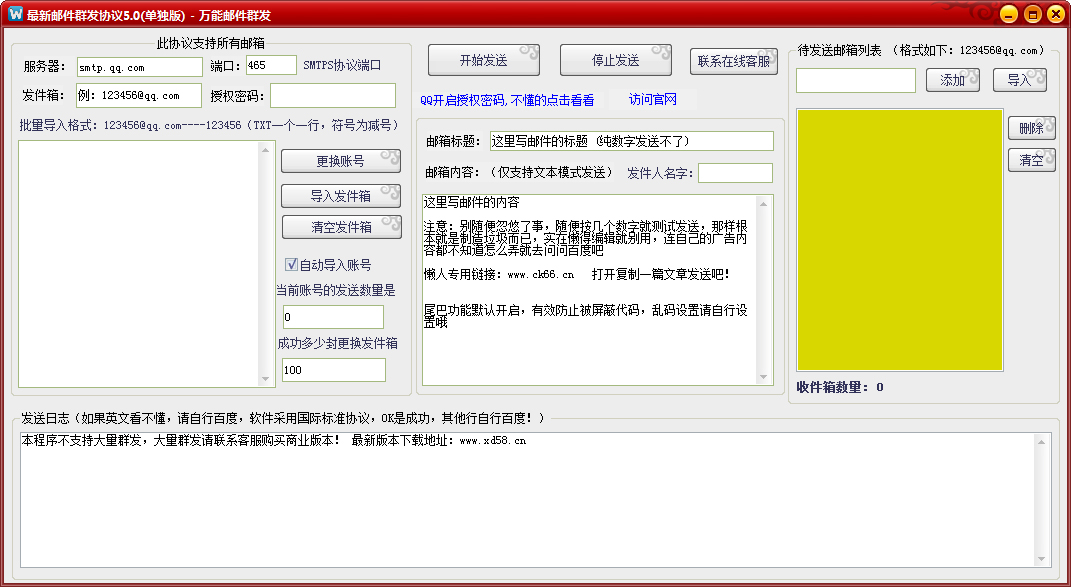Click the W application icon in title bar
The image size is (1071, 587).
13,15
